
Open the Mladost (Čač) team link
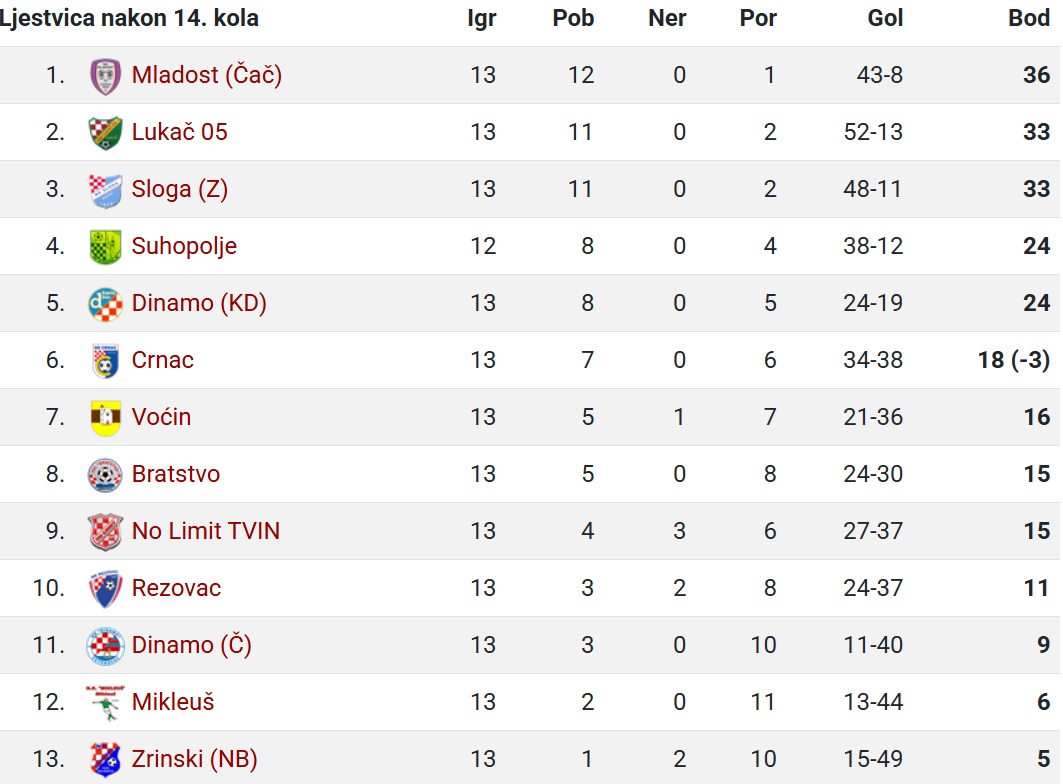point(207,75)
